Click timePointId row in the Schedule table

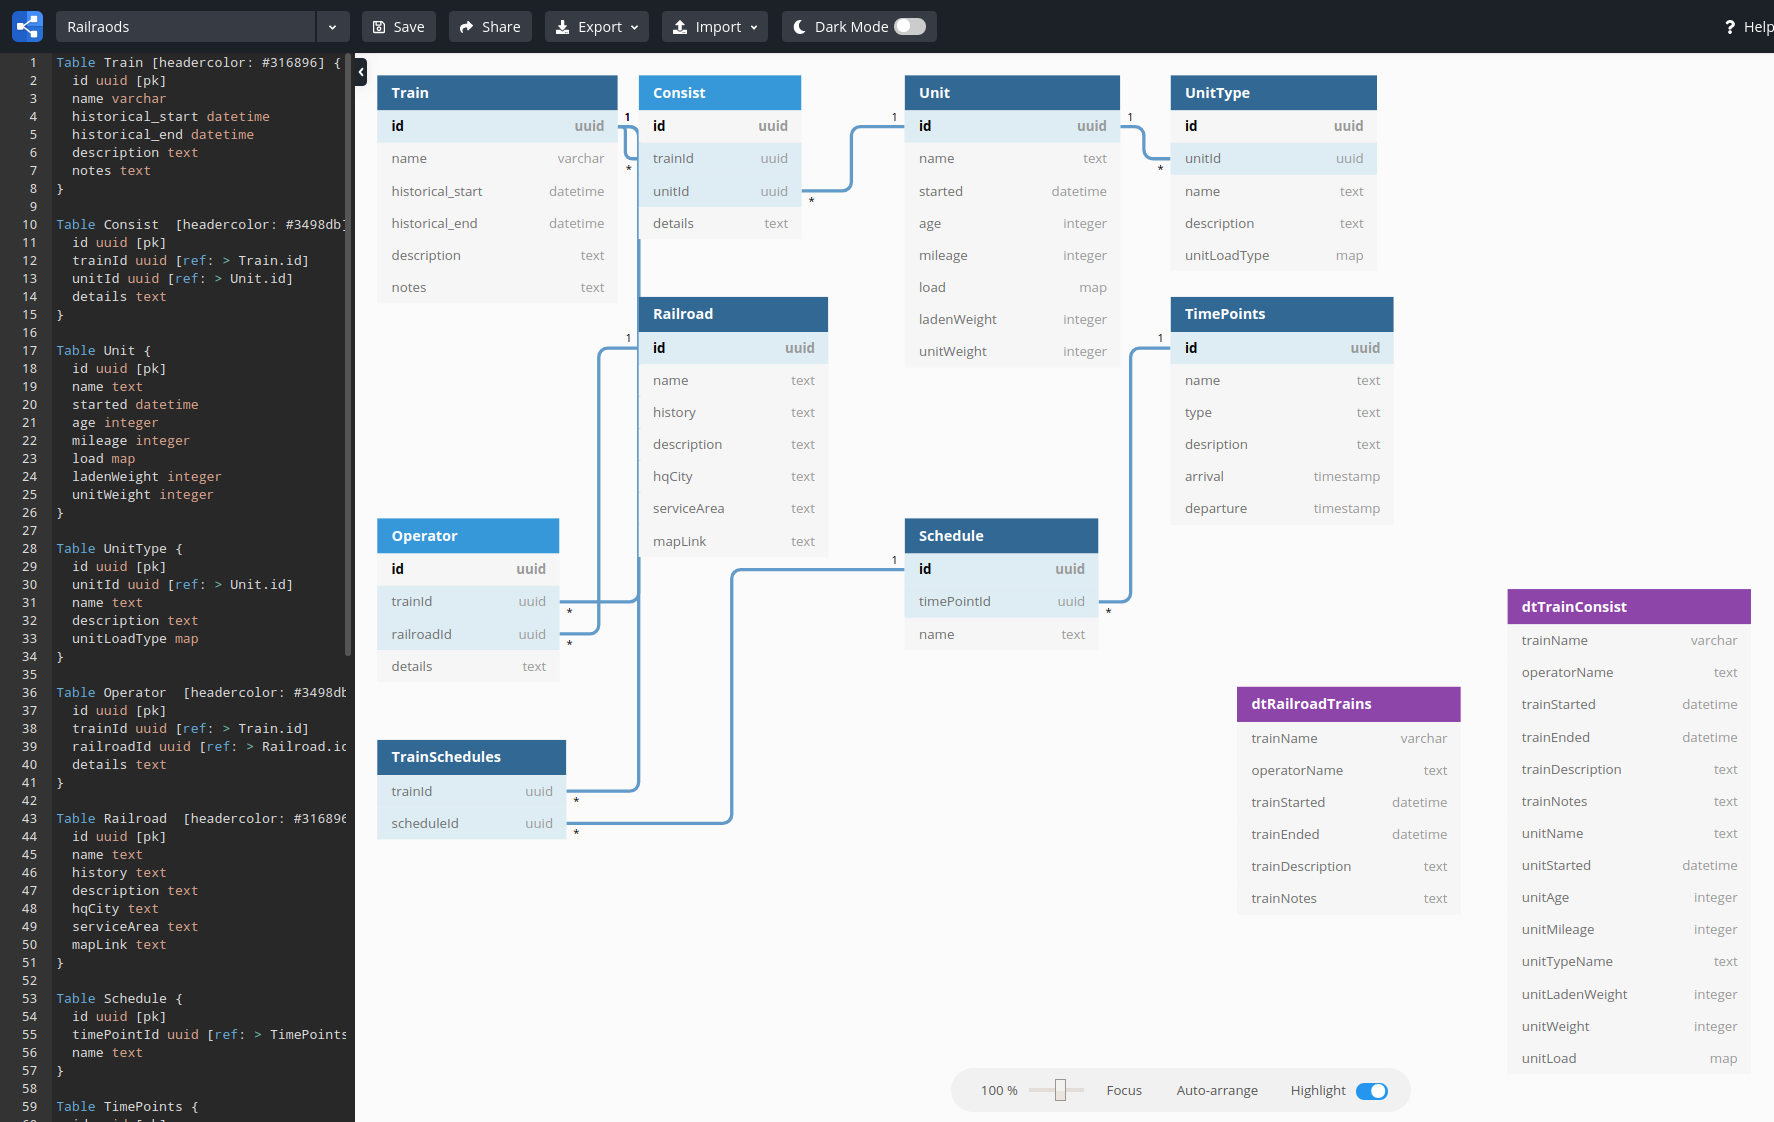coord(1001,601)
